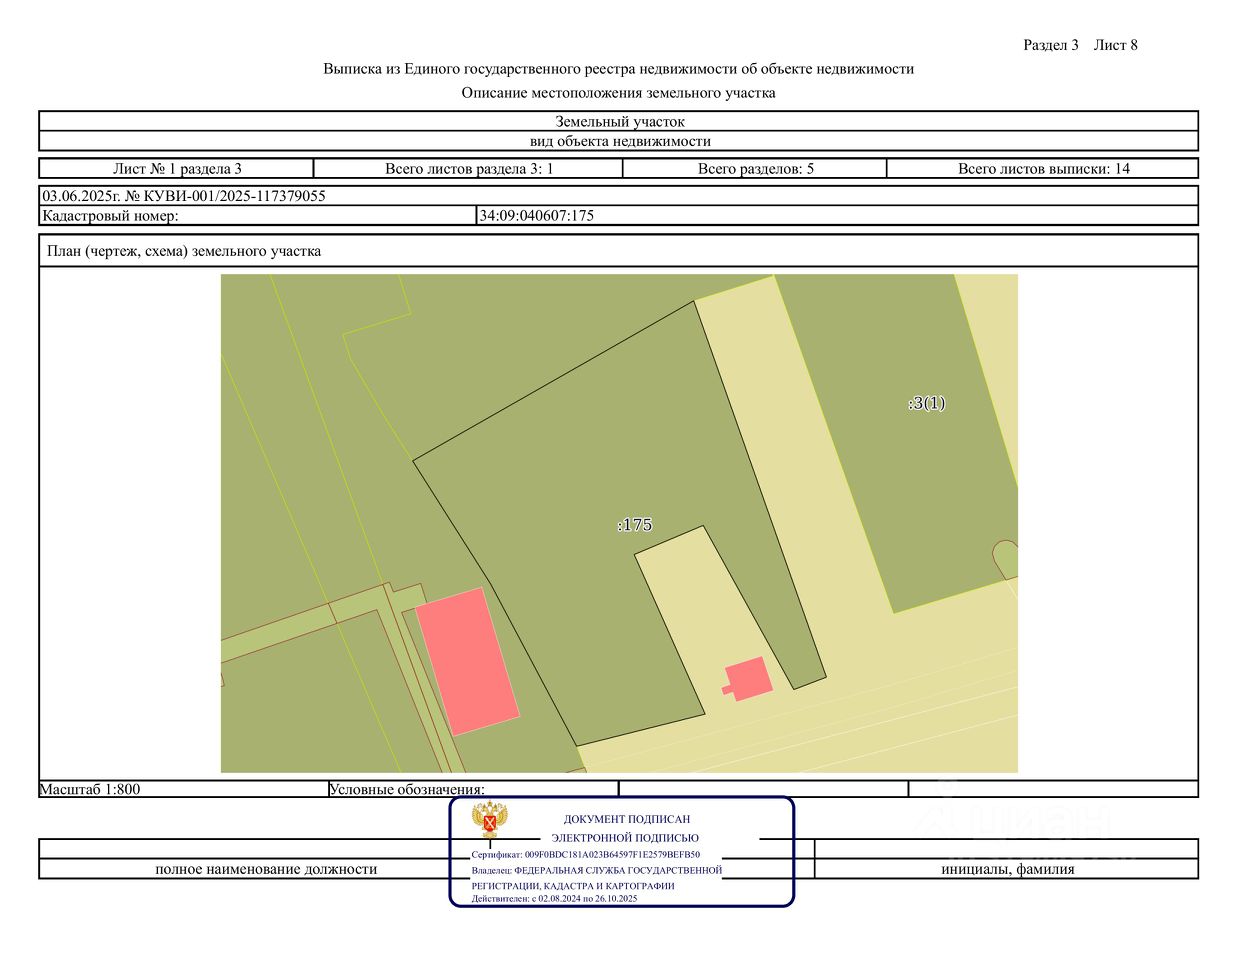1238x957 pixels.
Task: Click the 'Земельный участок' table cell
Action: pos(619,121)
